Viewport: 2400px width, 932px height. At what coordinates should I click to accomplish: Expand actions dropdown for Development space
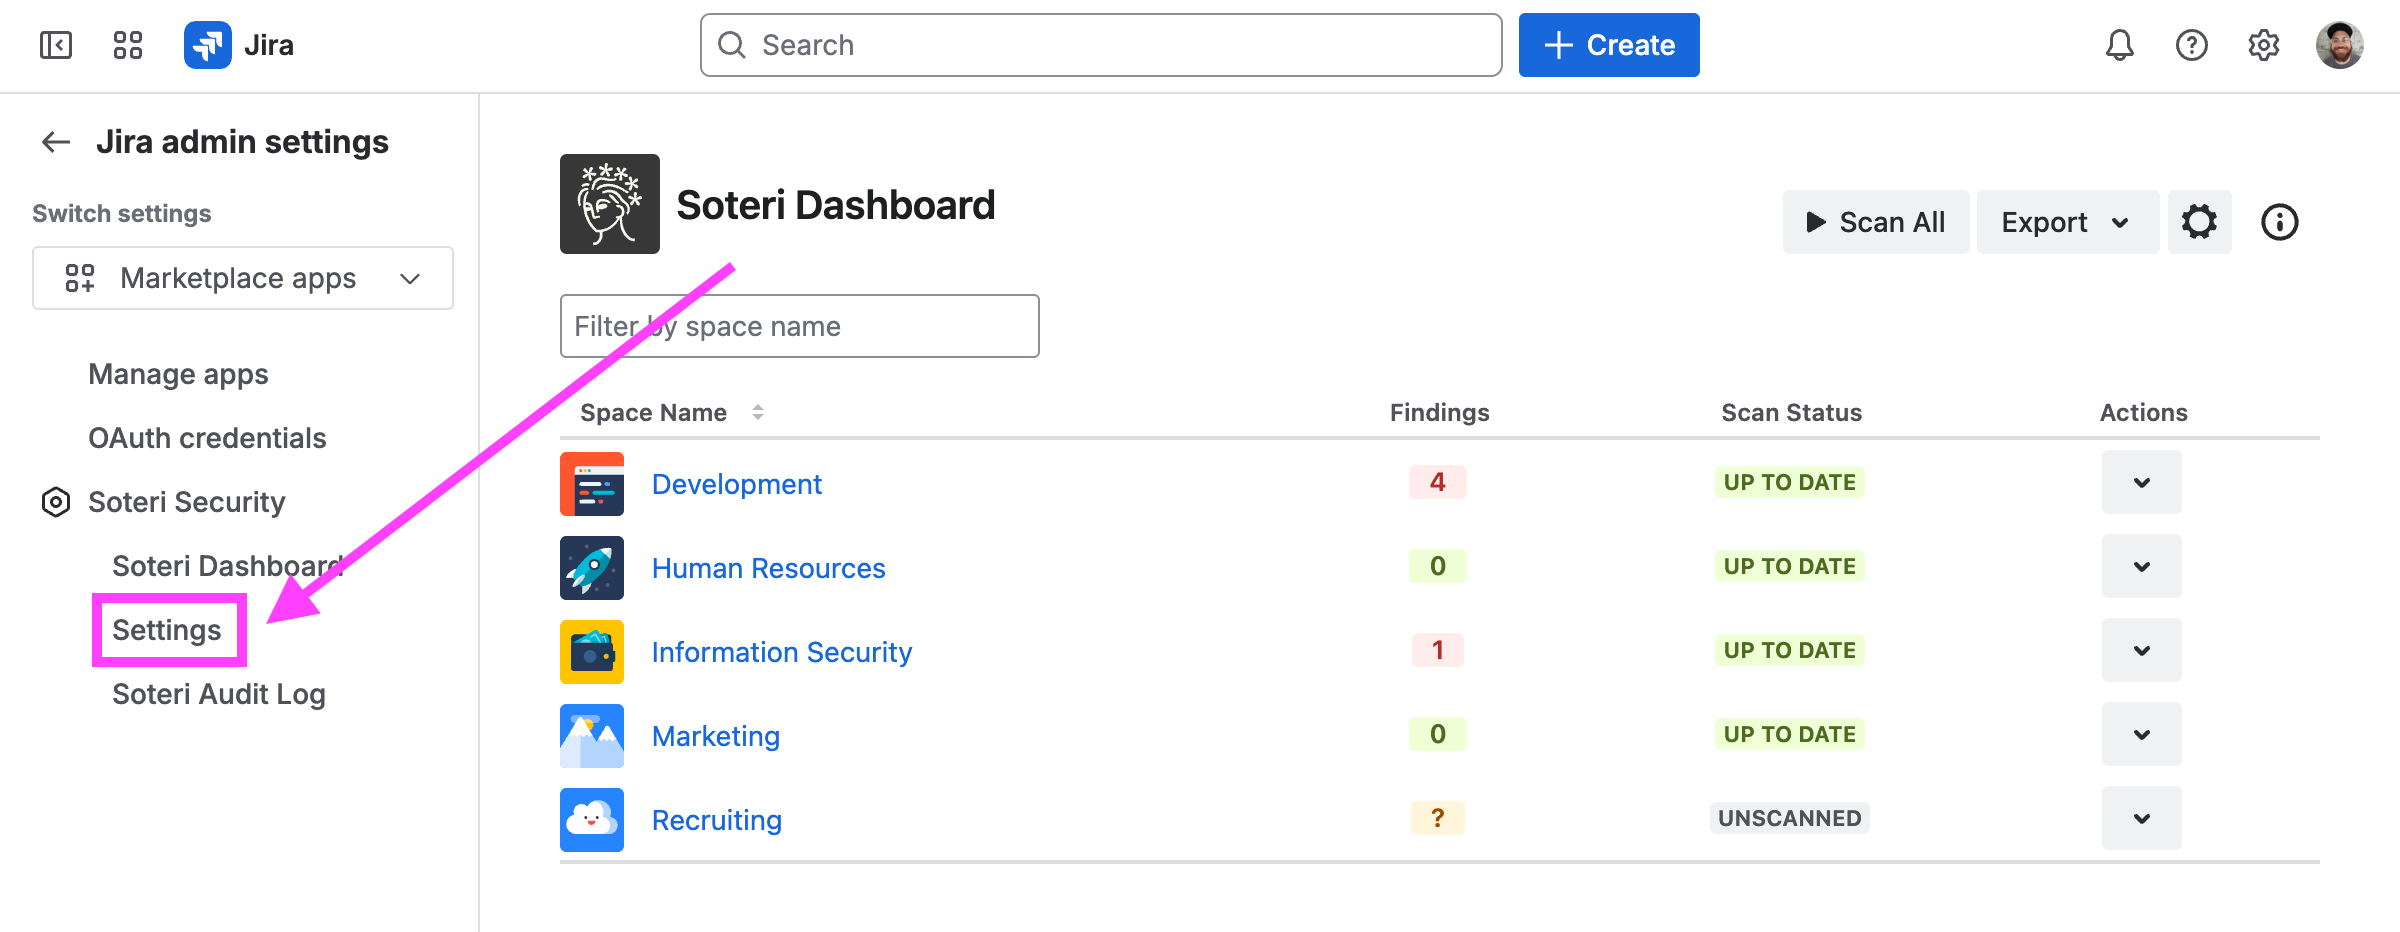pyautogui.click(x=2141, y=483)
